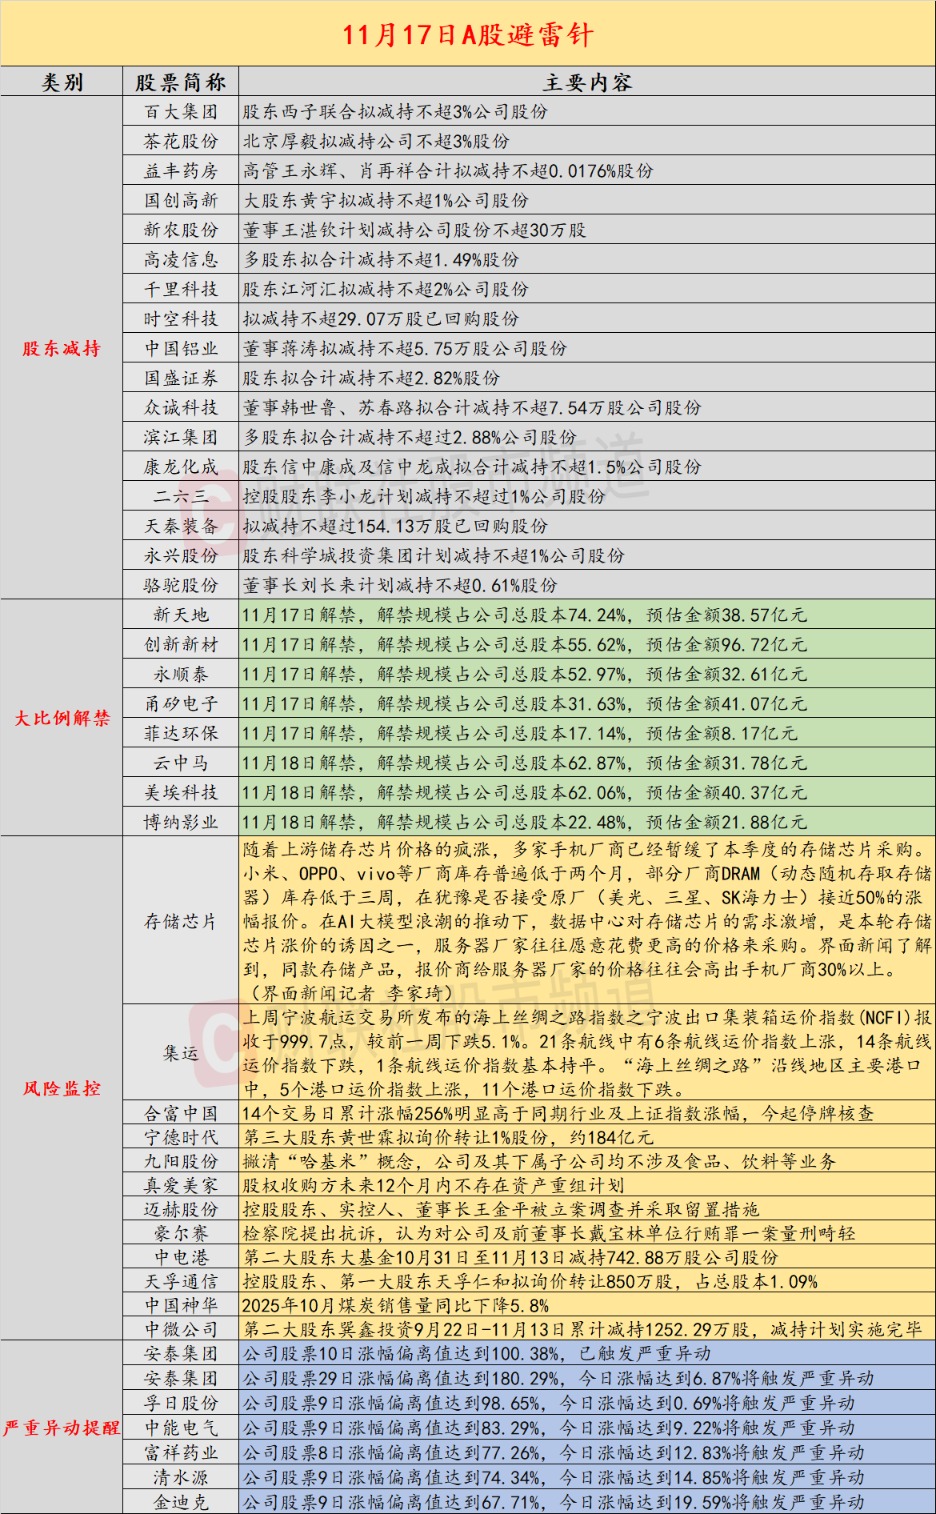Click the title 11月17日A股避雷针
Viewport: 936px width, 1514px height.
[468, 35]
